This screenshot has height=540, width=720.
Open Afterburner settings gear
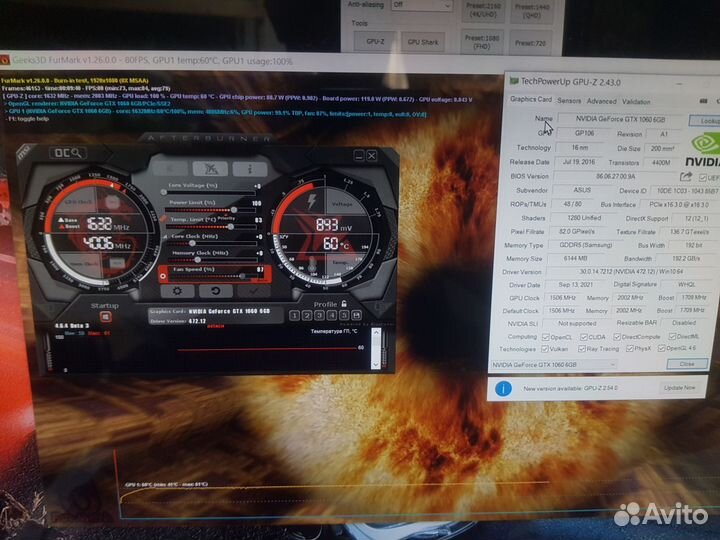177,291
